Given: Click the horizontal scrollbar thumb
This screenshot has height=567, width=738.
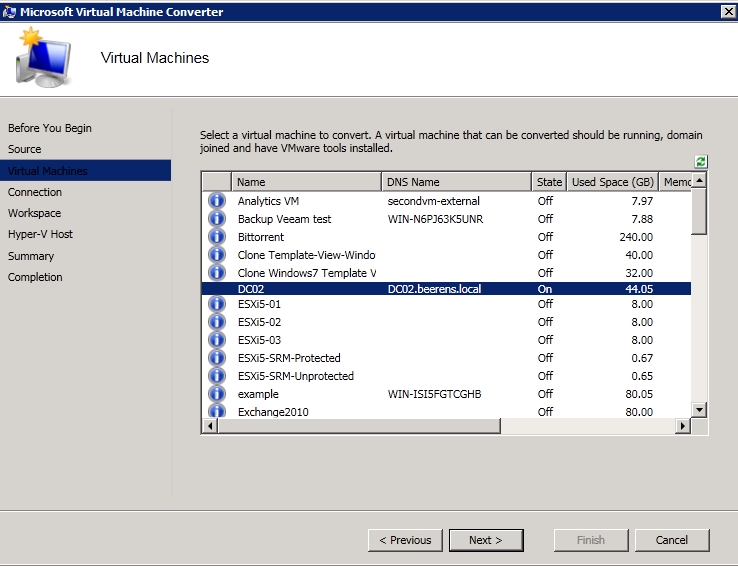Looking at the screenshot, I should coord(359,426).
